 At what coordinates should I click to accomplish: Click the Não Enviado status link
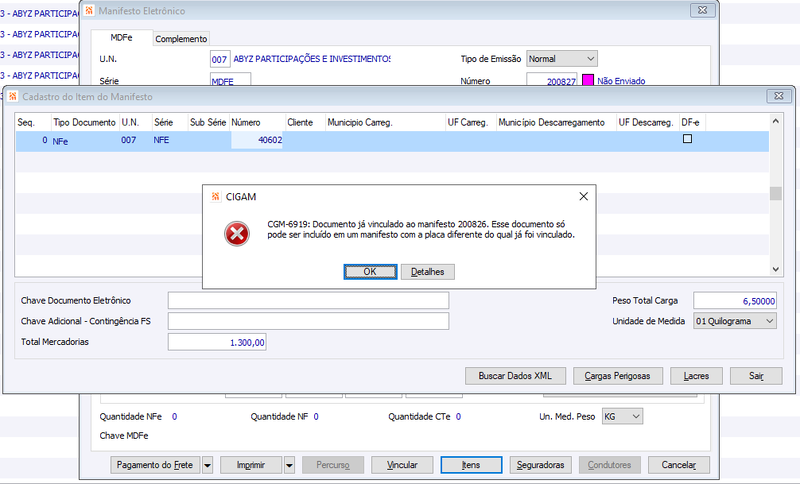tap(621, 81)
